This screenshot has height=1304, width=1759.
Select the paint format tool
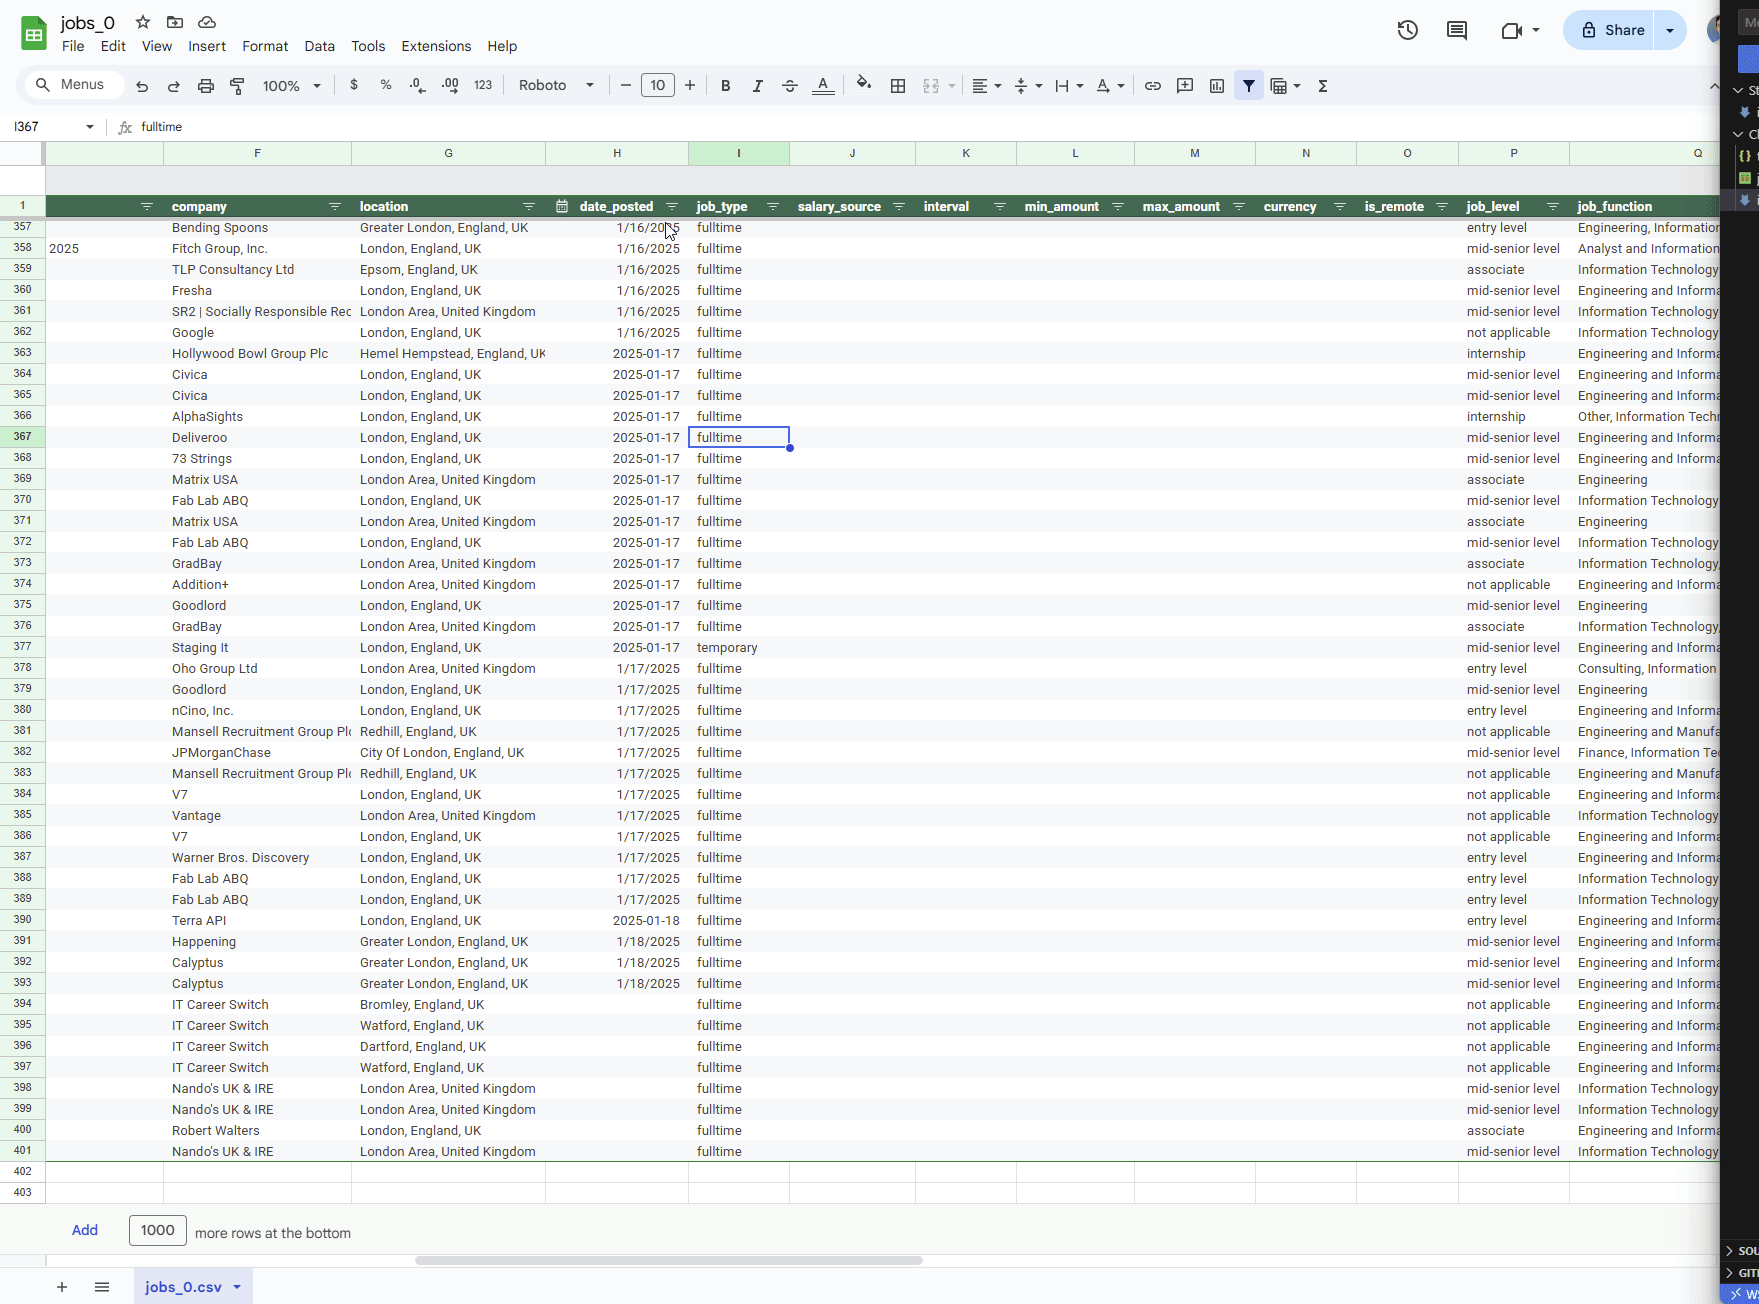[x=237, y=85]
